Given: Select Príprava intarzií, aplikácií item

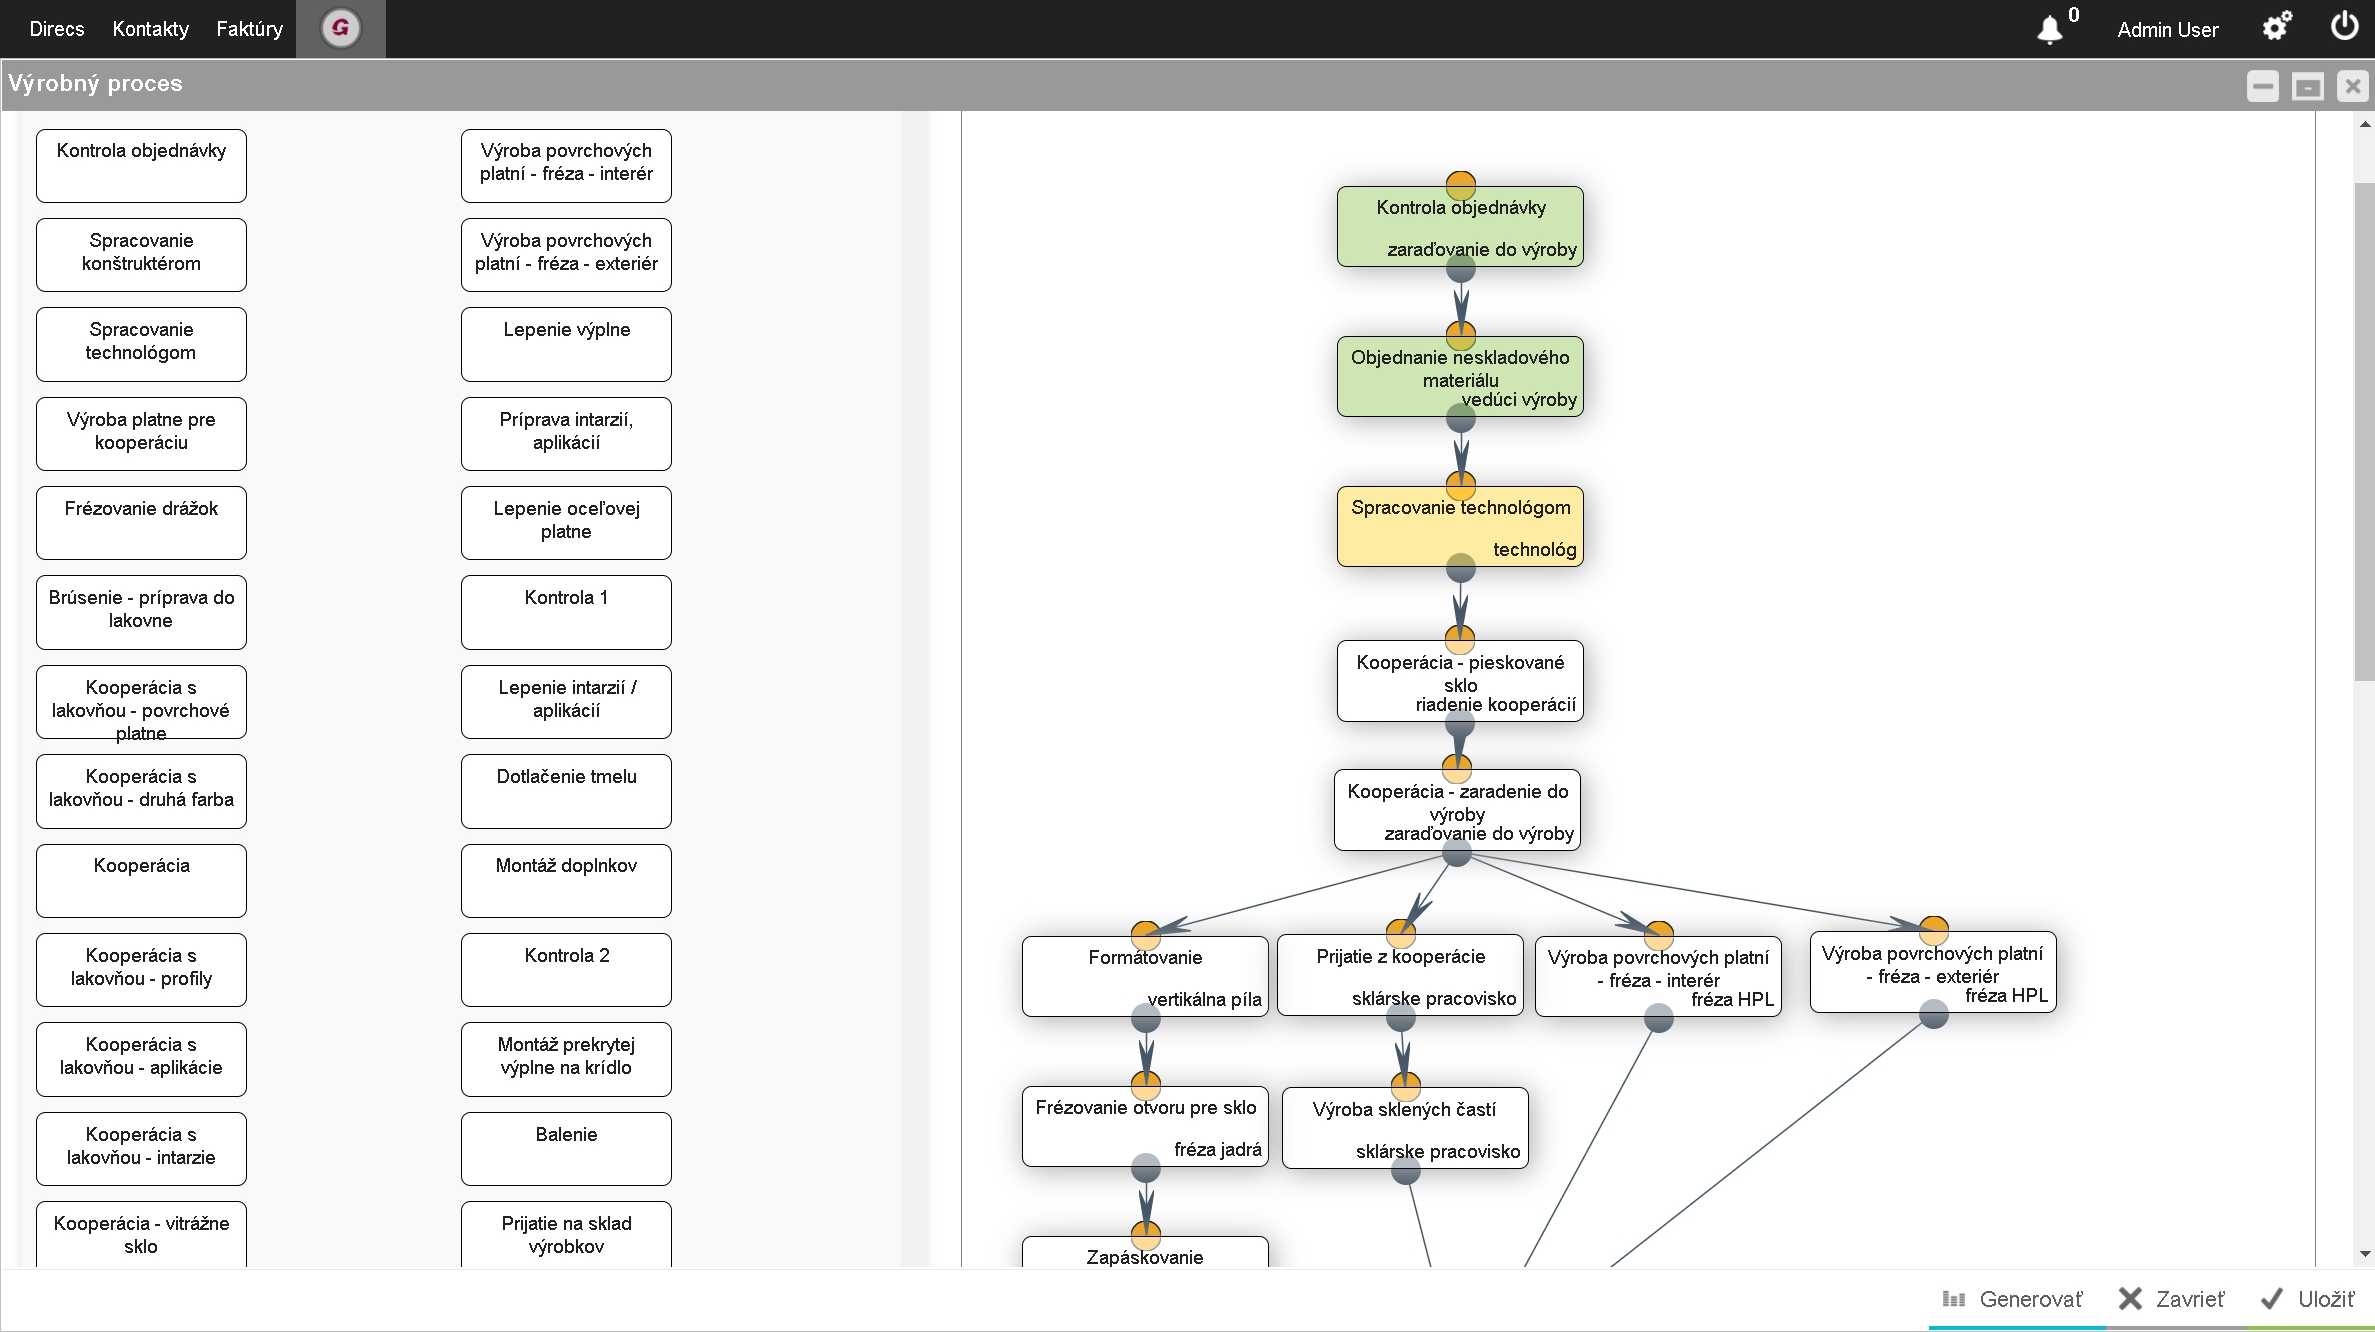Looking at the screenshot, I should [x=566, y=434].
